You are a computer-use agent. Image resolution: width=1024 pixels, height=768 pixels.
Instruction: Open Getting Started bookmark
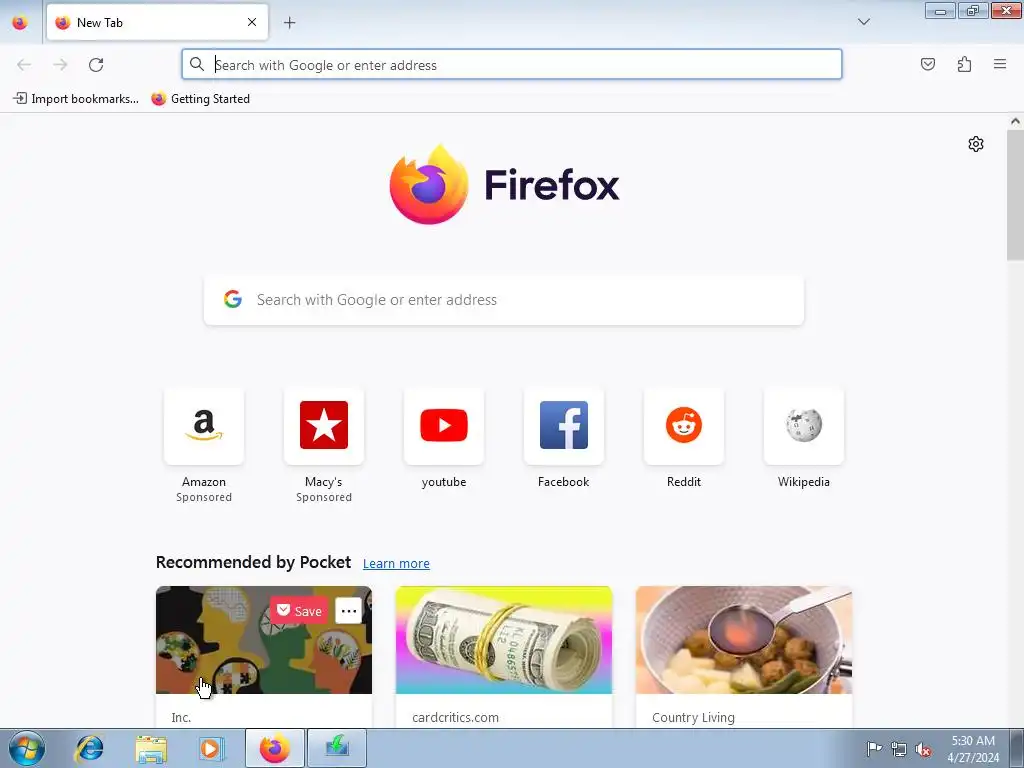coord(200,99)
